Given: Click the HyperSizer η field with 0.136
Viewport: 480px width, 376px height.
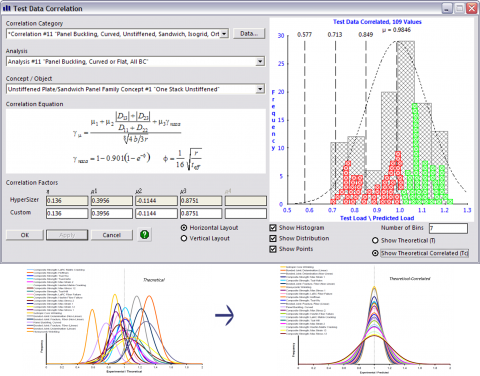Looking at the screenshot, I should coord(67,201).
